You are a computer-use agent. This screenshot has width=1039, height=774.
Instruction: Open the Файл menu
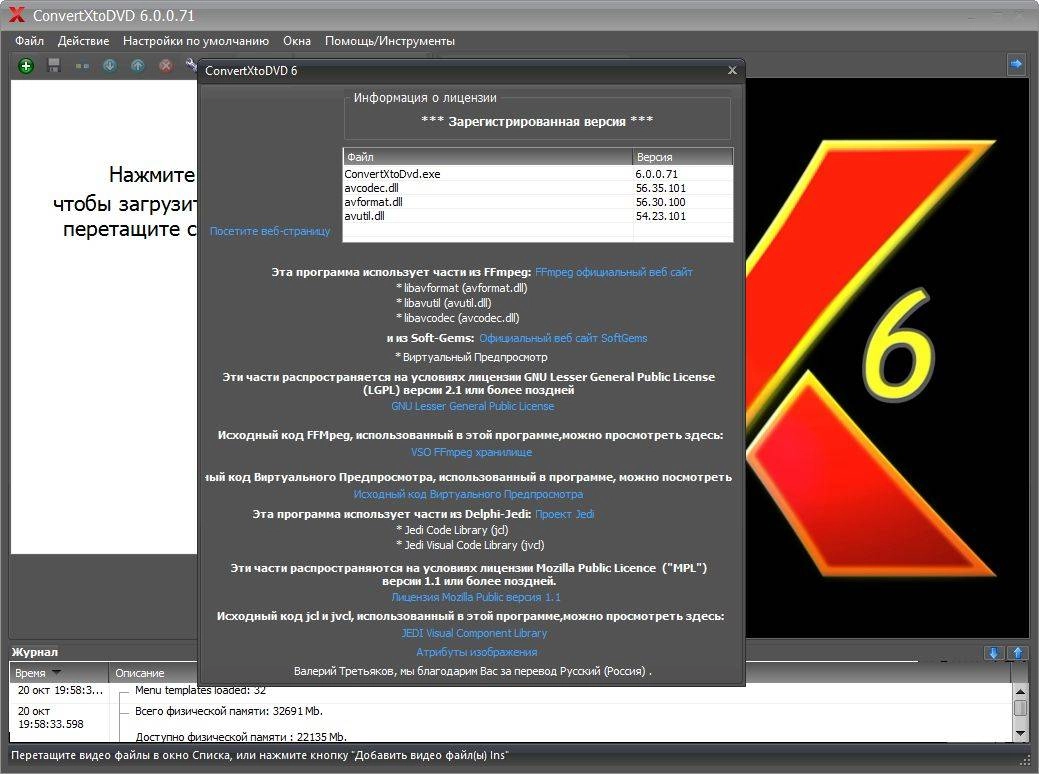(x=29, y=41)
